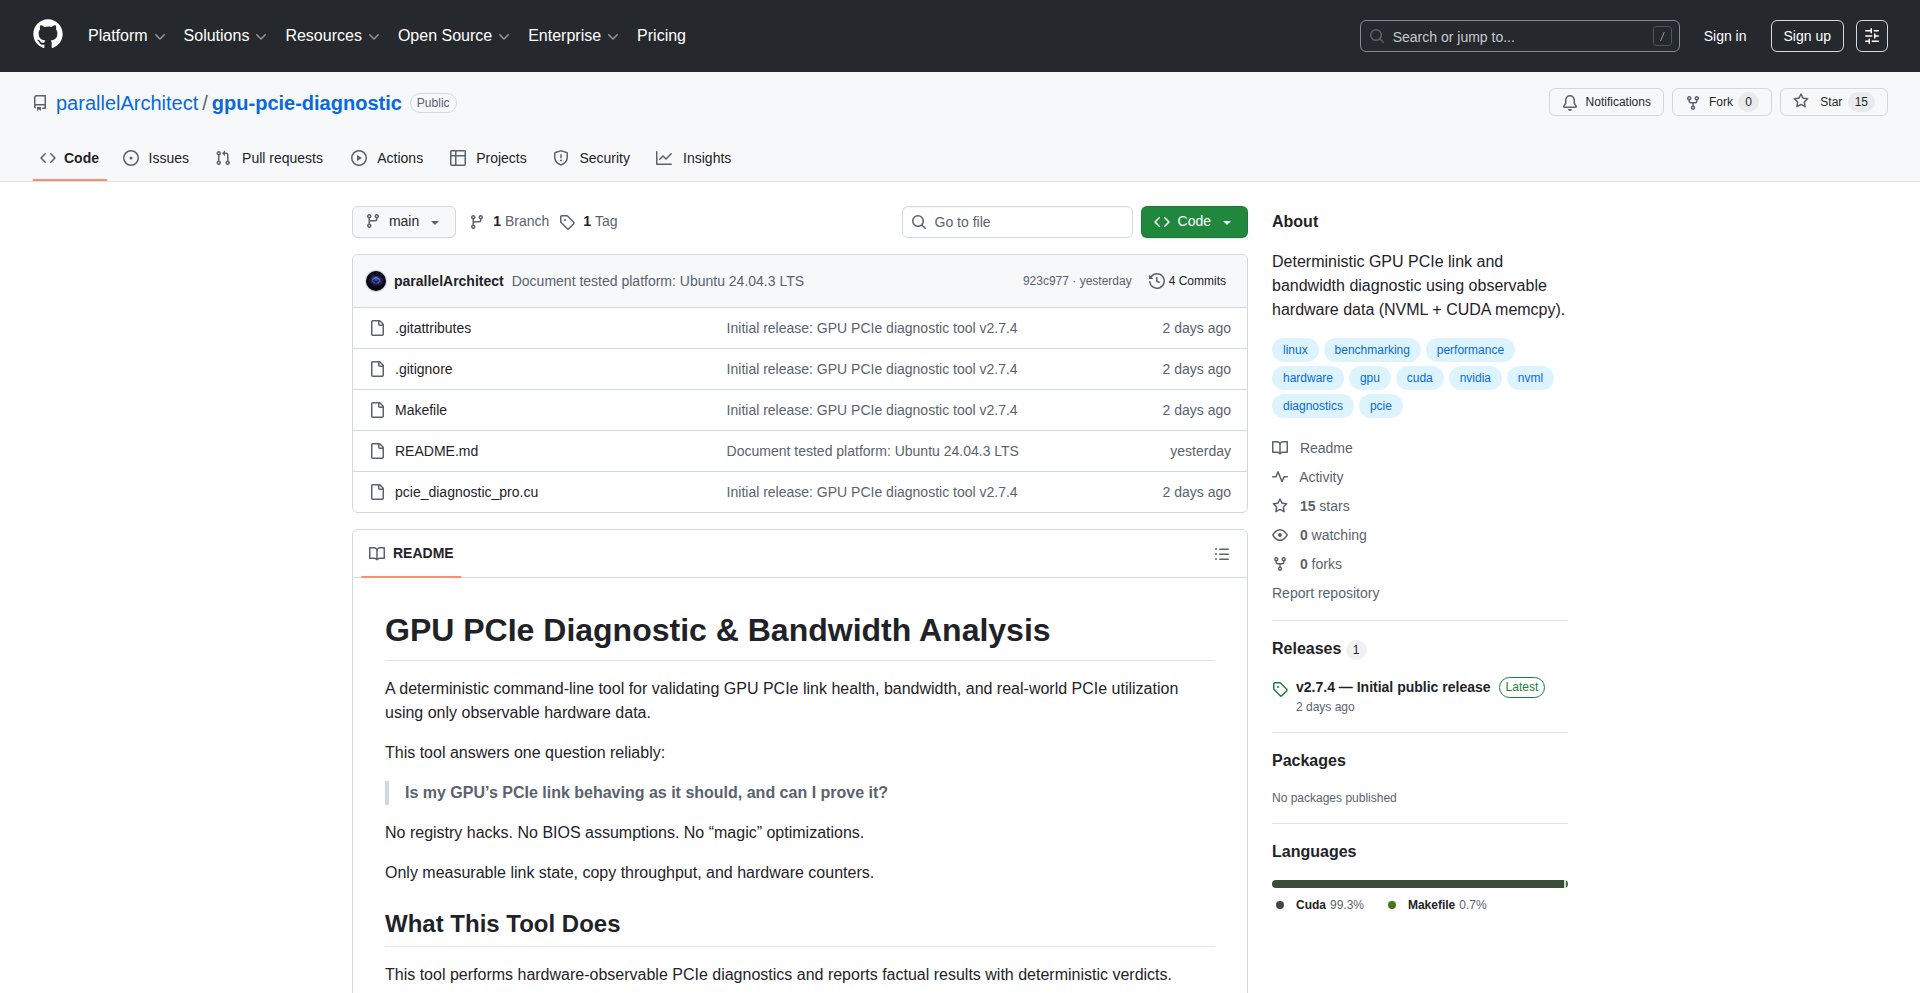Open the command palette icon near Sign up

(1871, 35)
